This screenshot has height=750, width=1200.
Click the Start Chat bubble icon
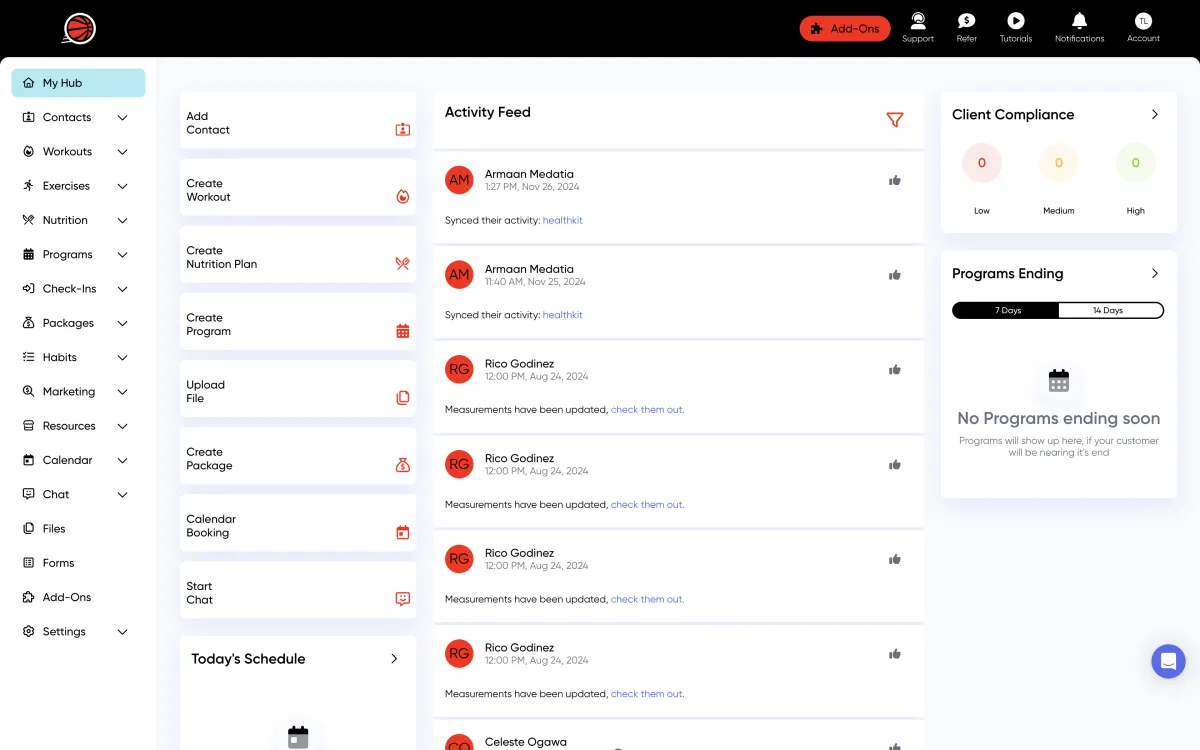[403, 599]
